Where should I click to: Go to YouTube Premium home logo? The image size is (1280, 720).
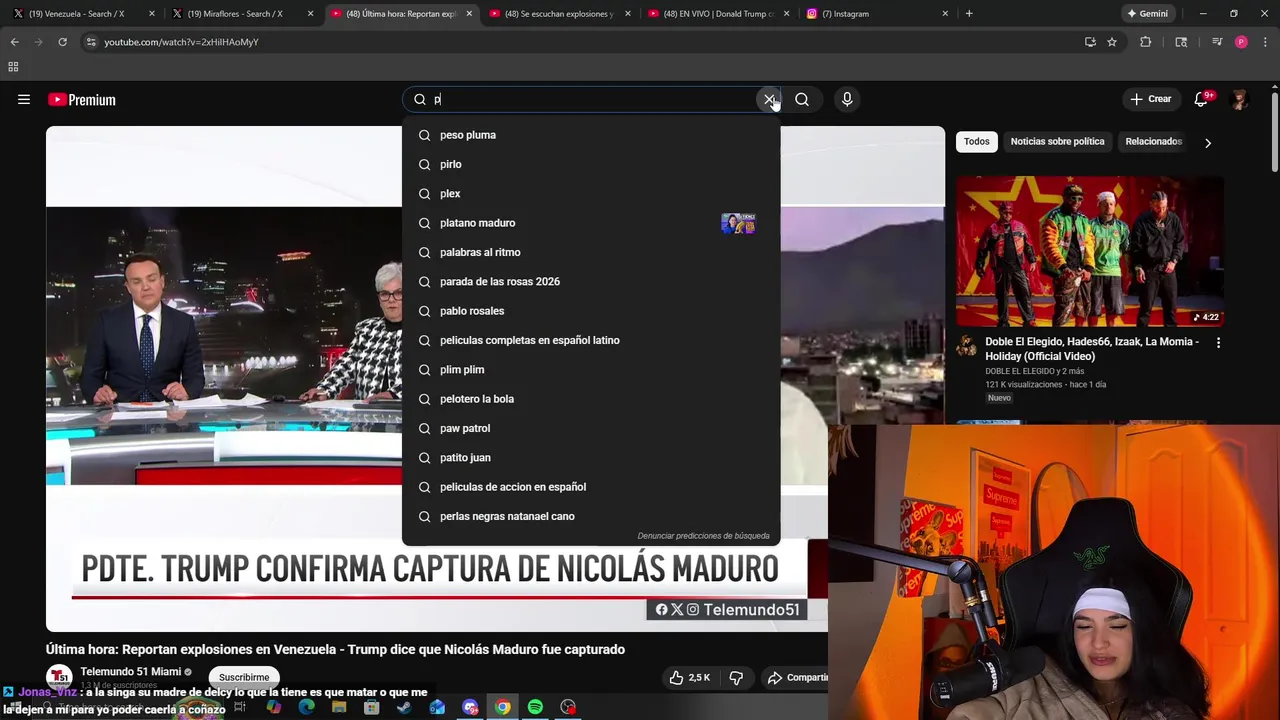[82, 99]
